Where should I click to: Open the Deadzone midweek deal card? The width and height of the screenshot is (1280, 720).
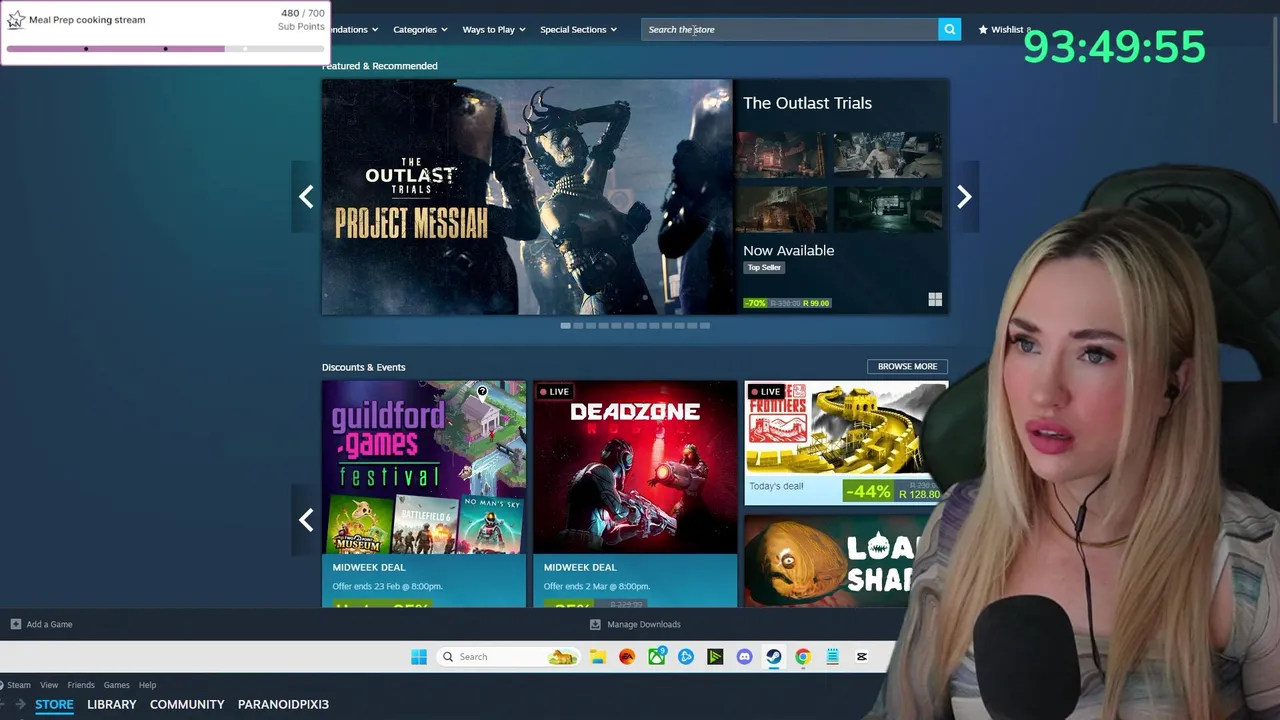635,493
